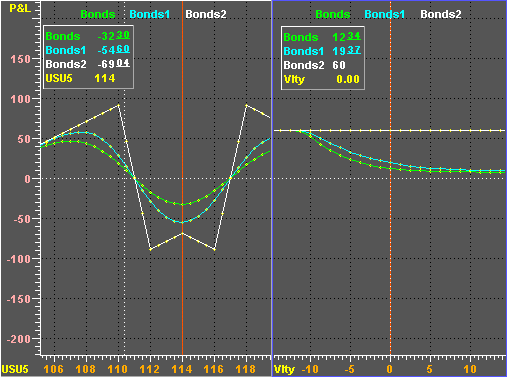Click the -5 tick label on Vlty axis
The height and width of the screenshot is (377, 507).
coord(349,369)
